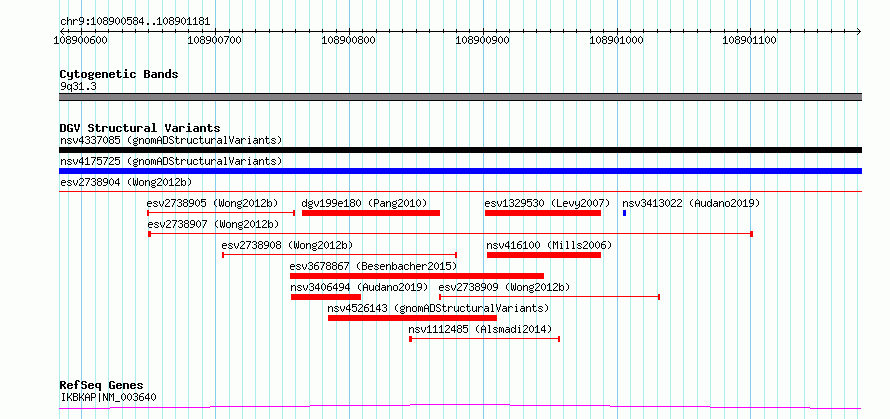The width and height of the screenshot is (890, 419).
Task: Click ruler position 108900700
Action: [215, 40]
